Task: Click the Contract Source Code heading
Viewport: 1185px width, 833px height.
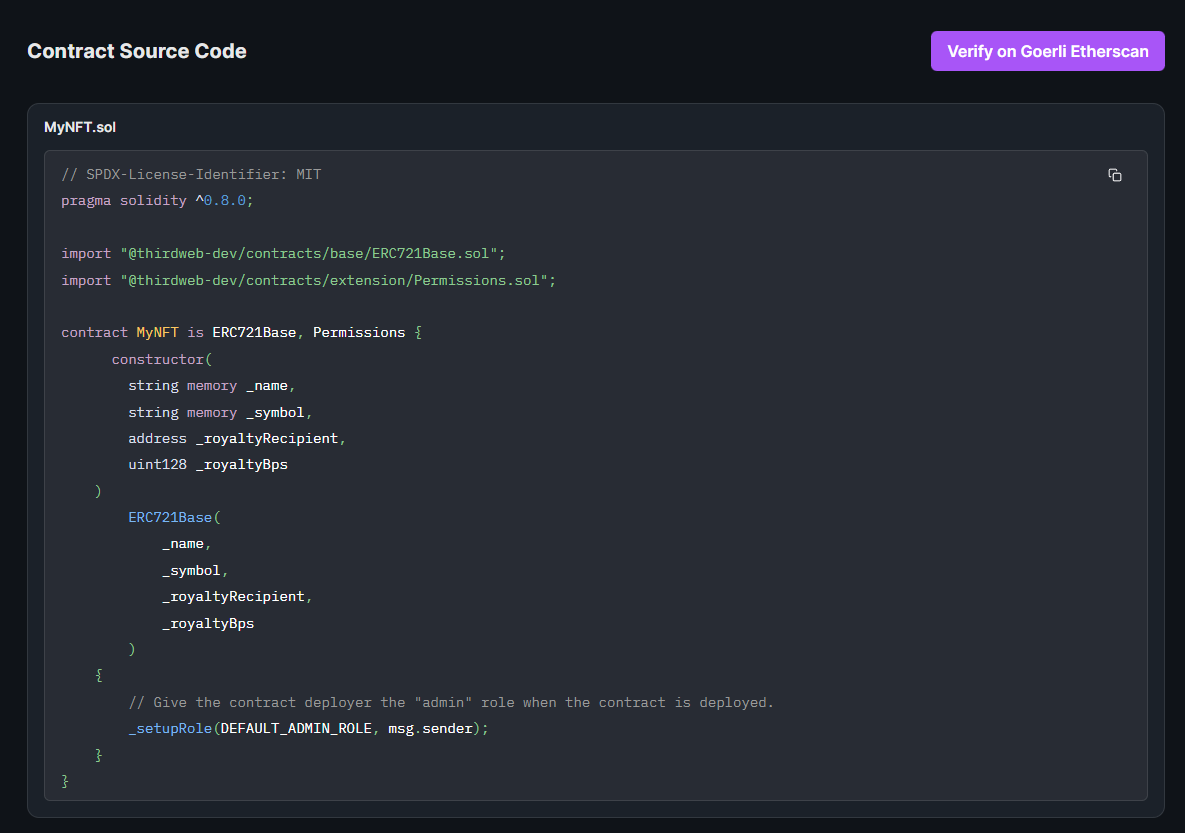Action: pyautogui.click(x=137, y=51)
